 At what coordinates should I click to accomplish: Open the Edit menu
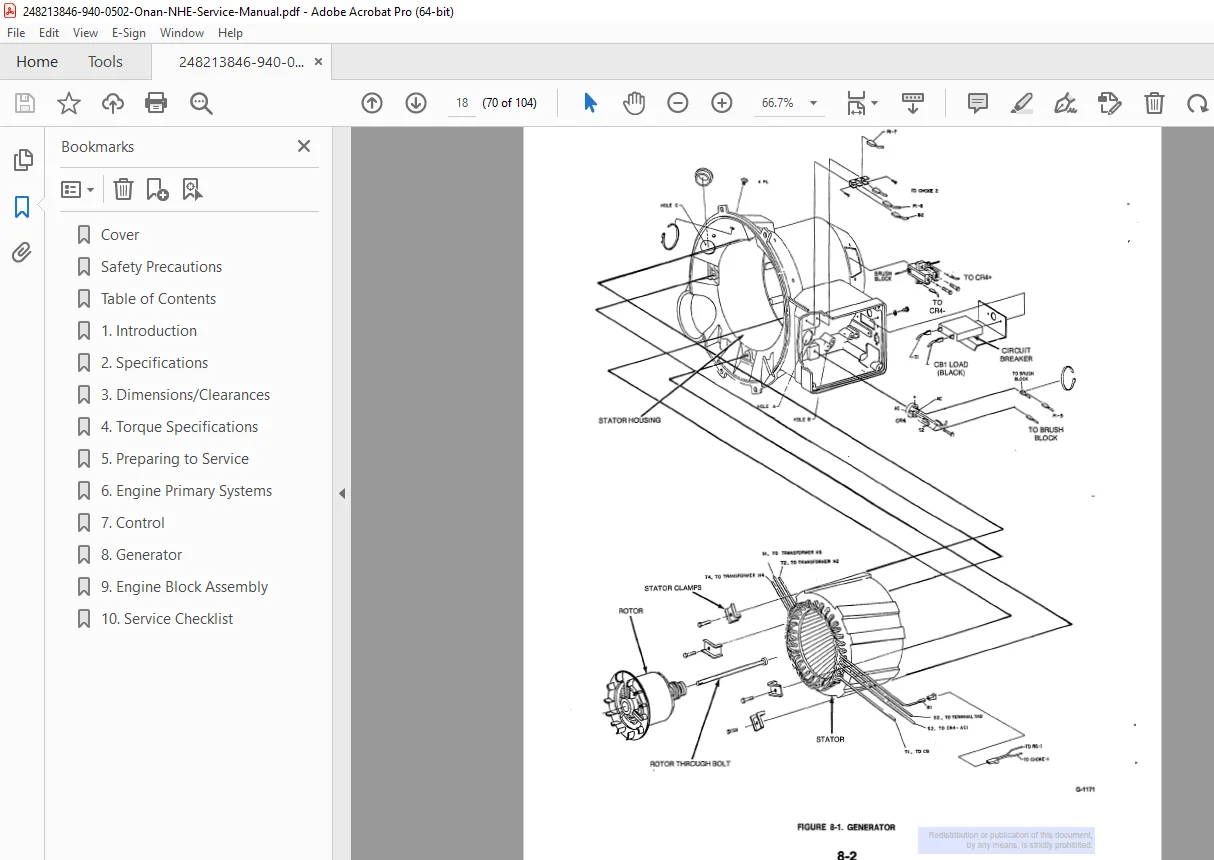point(49,33)
